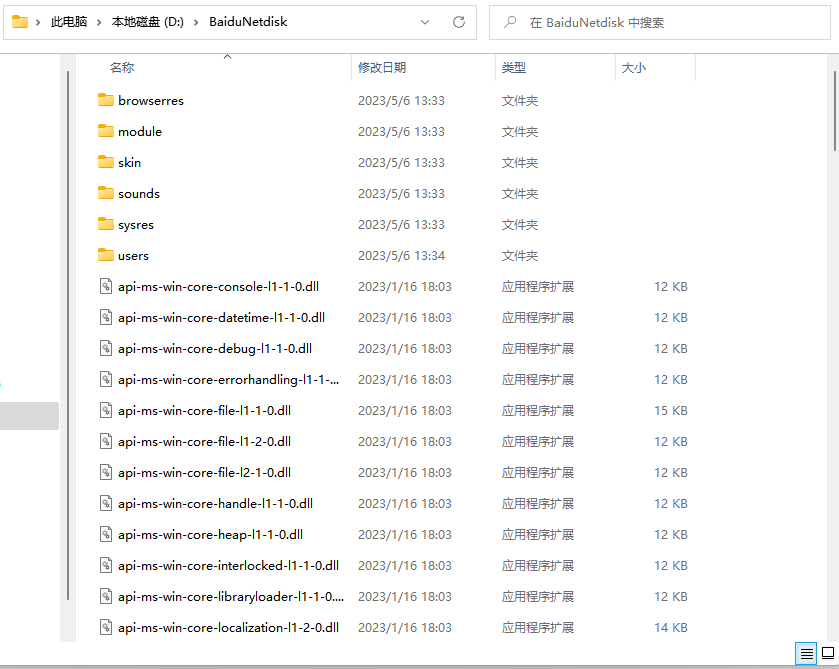Select api-ms-win-core-handle-l1-1-0.dll name

click(x=216, y=504)
